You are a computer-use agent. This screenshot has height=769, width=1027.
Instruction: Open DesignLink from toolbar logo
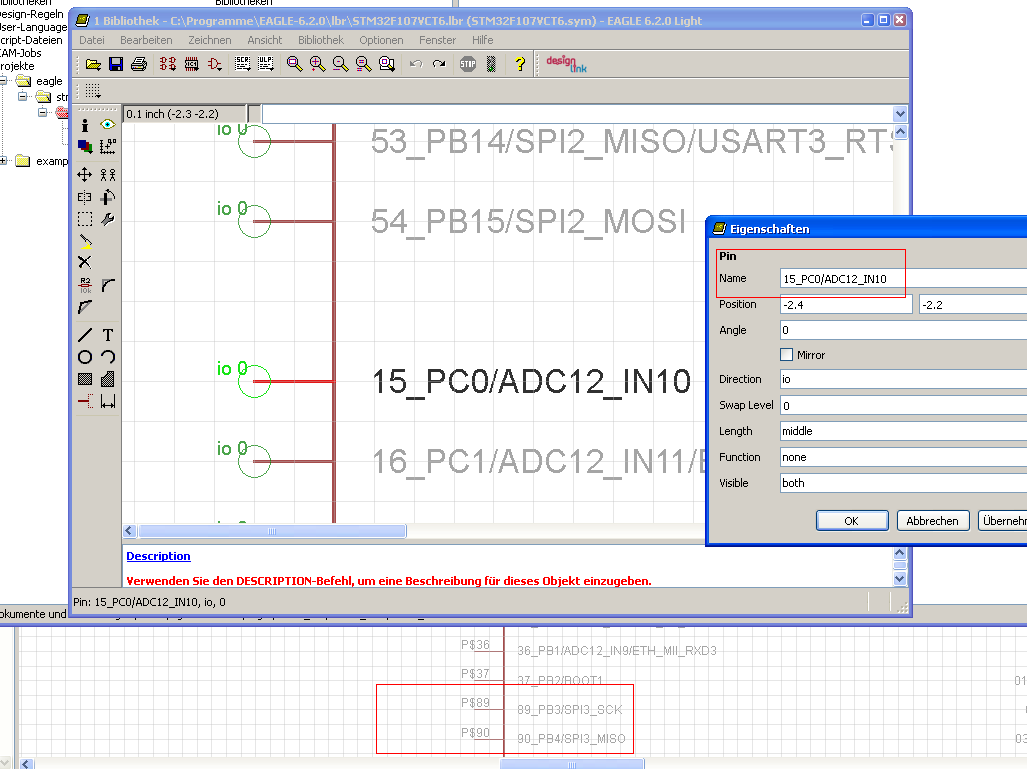(x=567, y=64)
